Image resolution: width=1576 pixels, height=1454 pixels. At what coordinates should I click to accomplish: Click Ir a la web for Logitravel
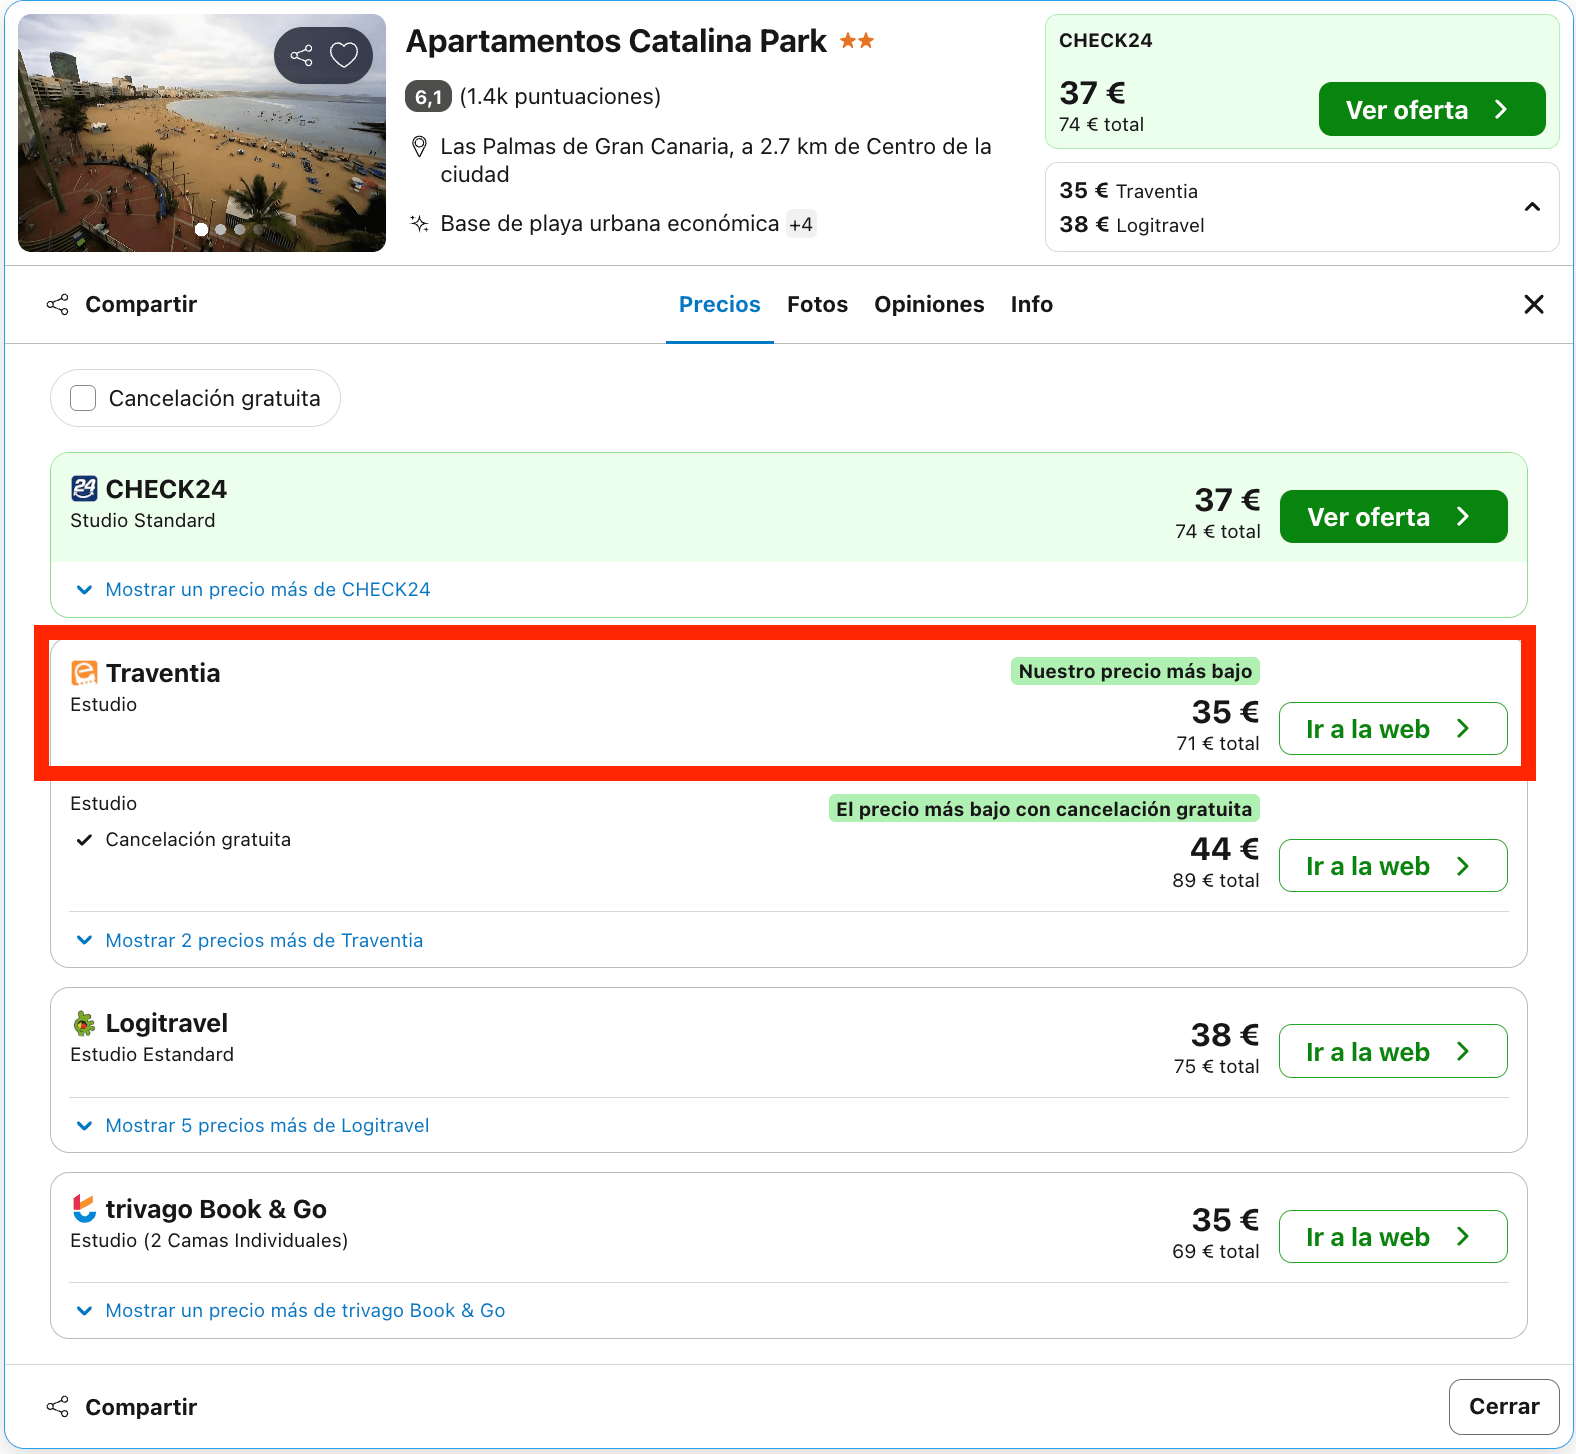point(1394,1051)
